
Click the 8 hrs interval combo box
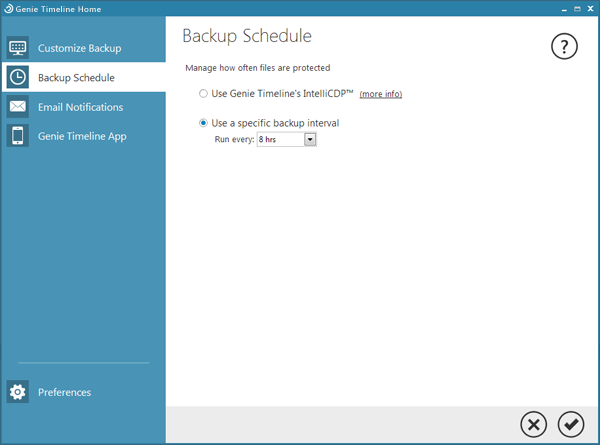287,139
